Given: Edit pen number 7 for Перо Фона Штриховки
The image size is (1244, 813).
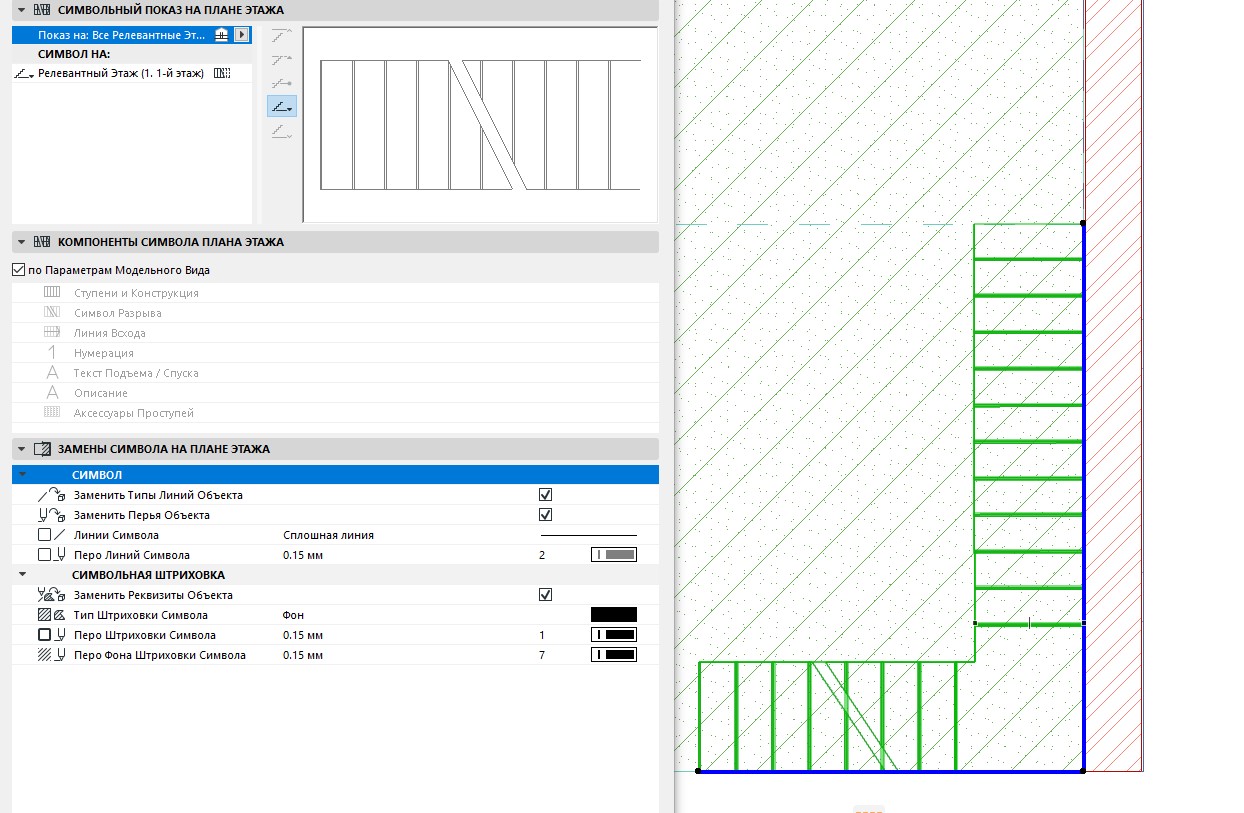Looking at the screenshot, I should 542,655.
